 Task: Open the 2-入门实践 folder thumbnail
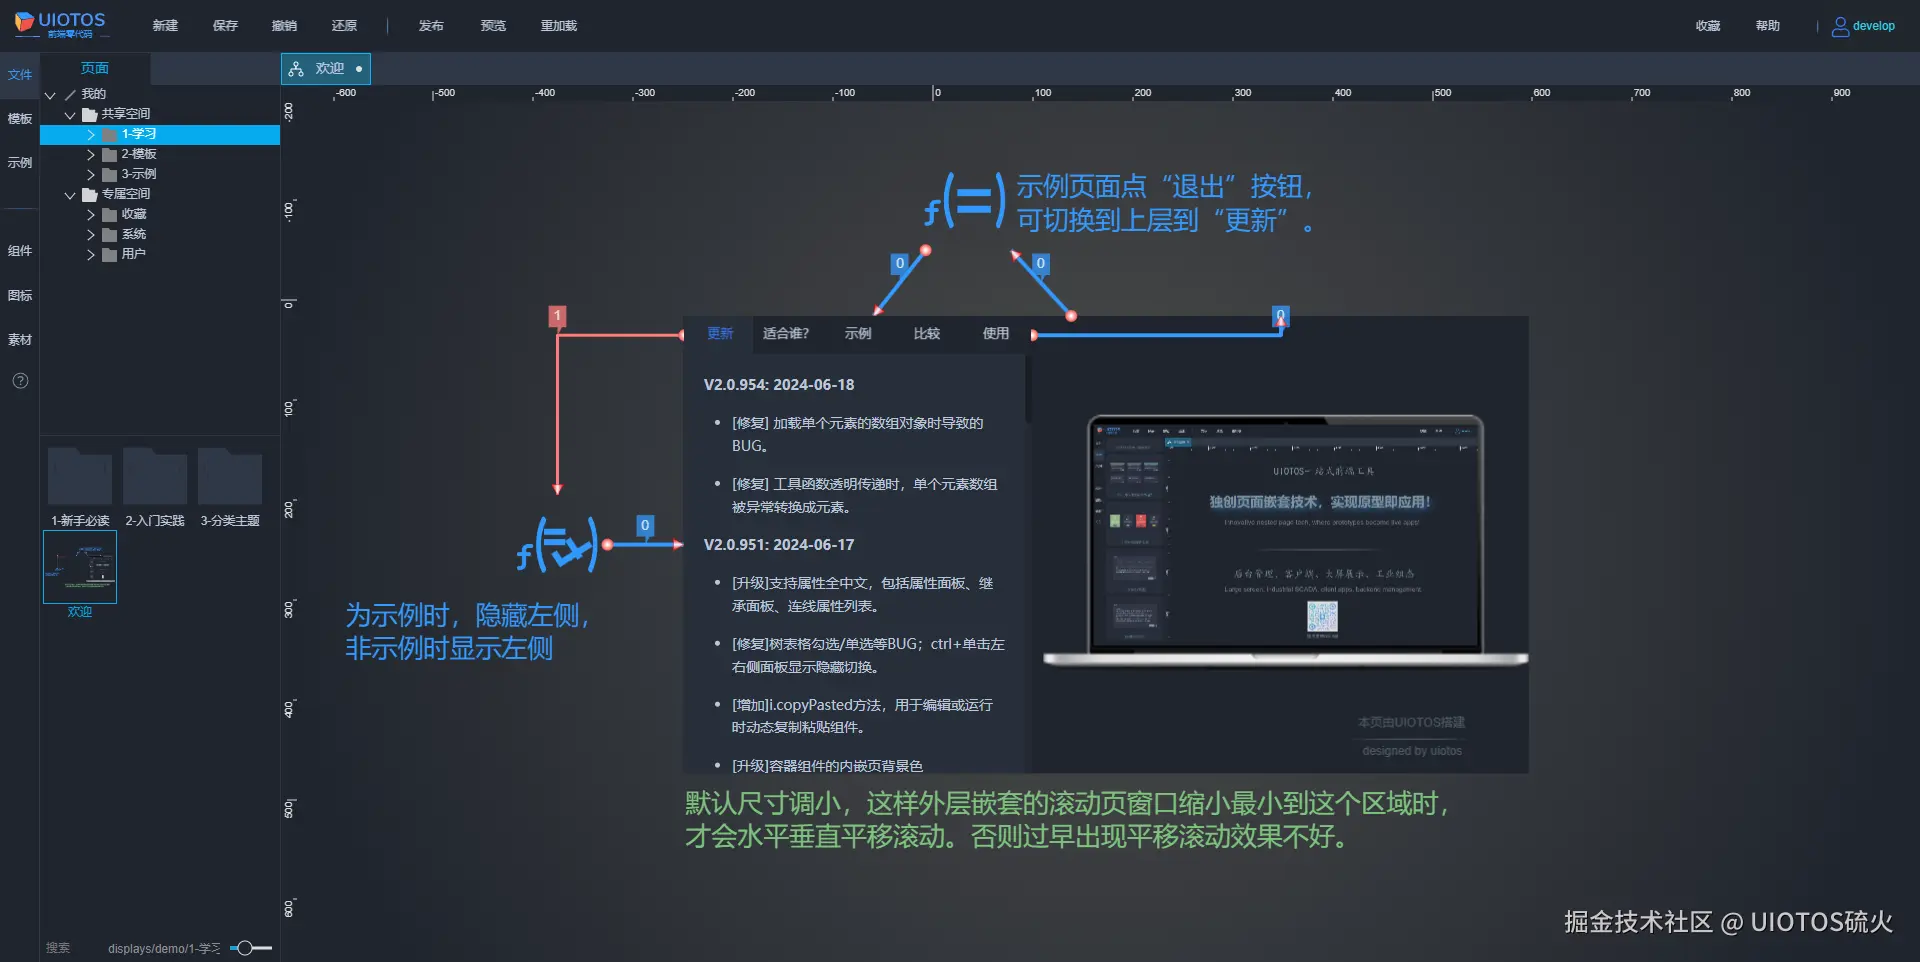pyautogui.click(x=155, y=476)
